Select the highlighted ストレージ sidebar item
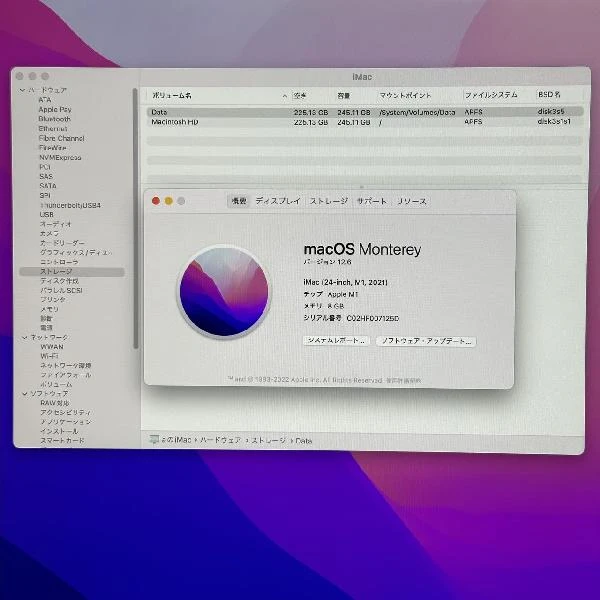The width and height of the screenshot is (600, 600). pyautogui.click(x=72, y=271)
